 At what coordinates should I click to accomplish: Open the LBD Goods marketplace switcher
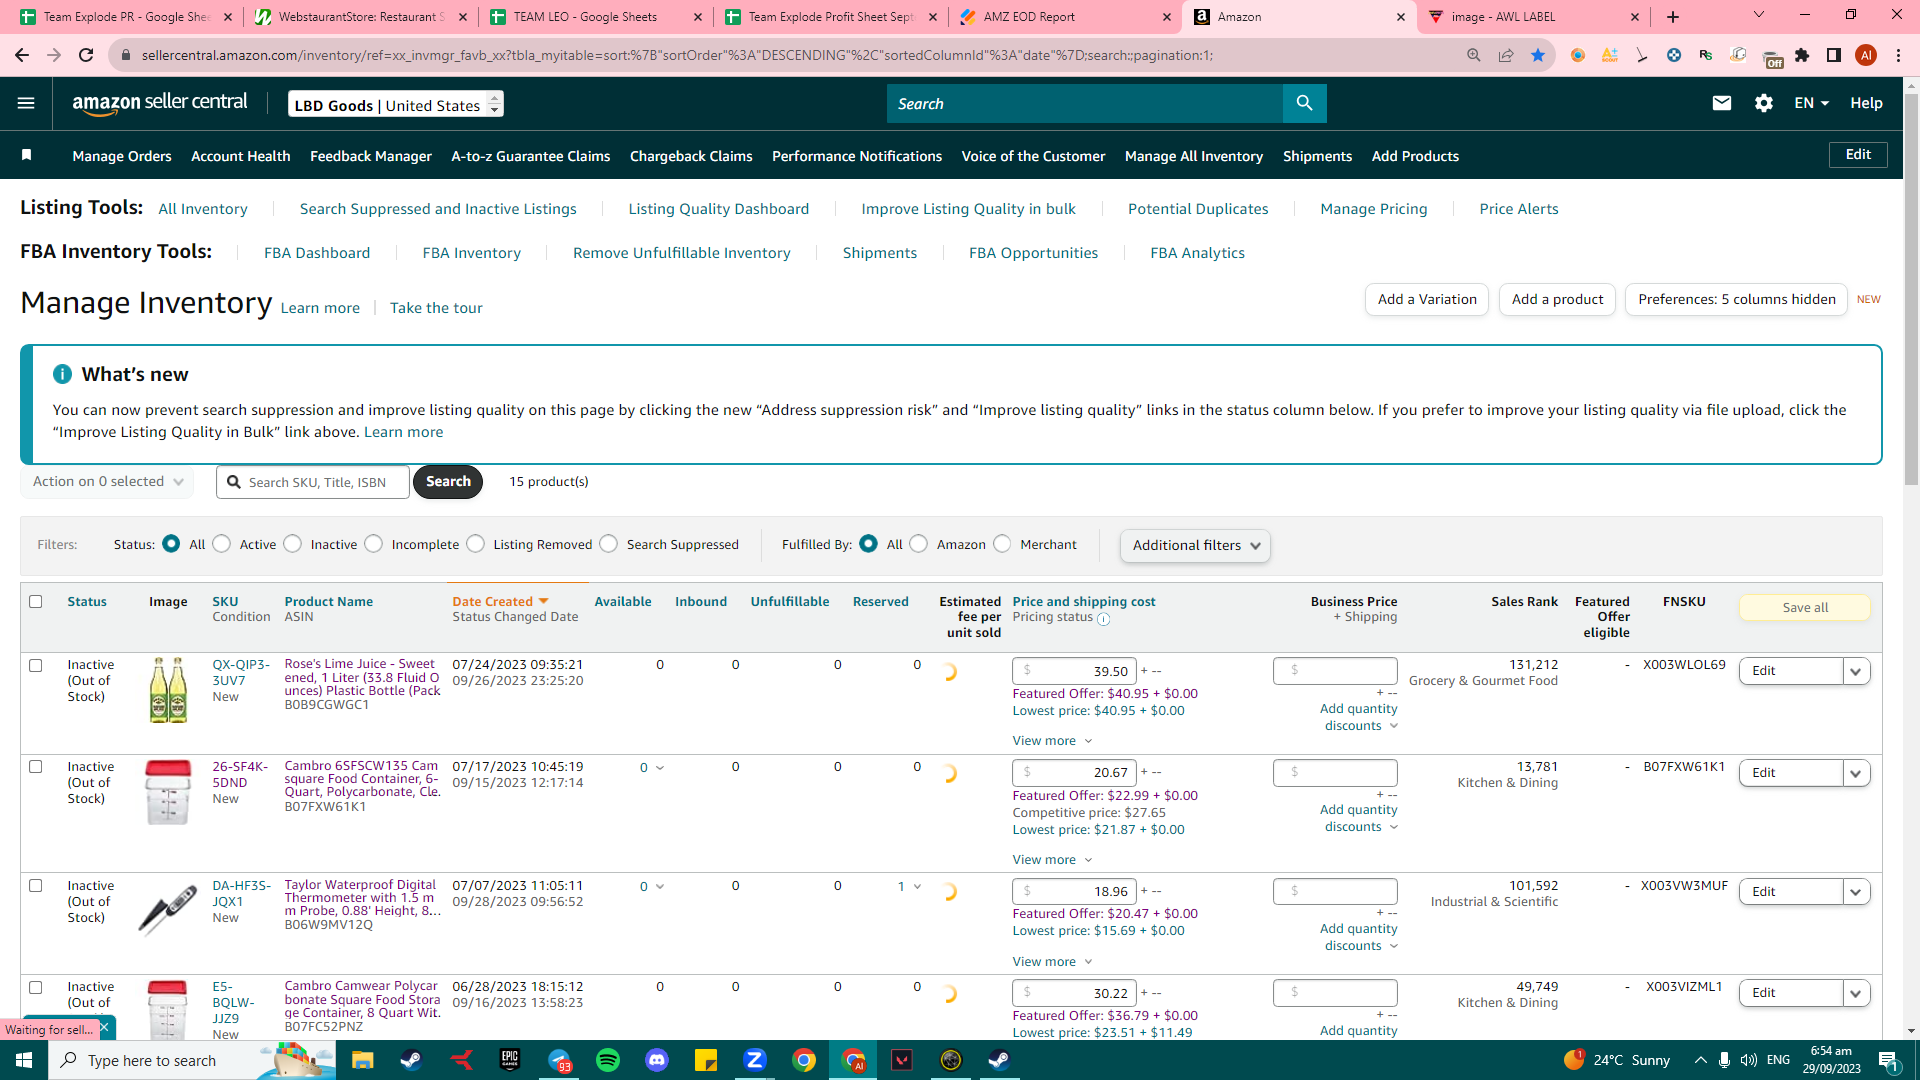[x=396, y=104]
